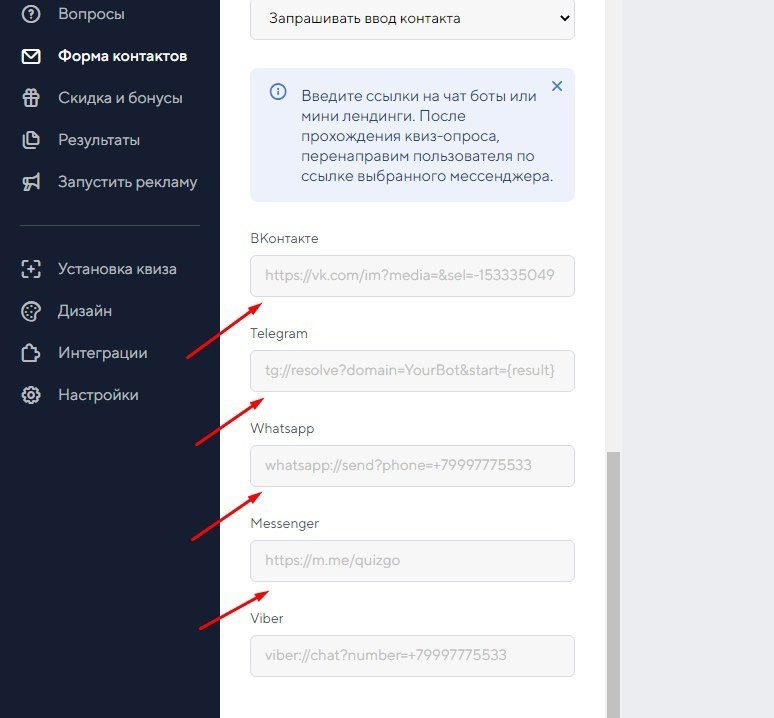This screenshot has height=718, width=774.
Task: Click the question mark icon beside Вопросы
Action: coord(31,14)
